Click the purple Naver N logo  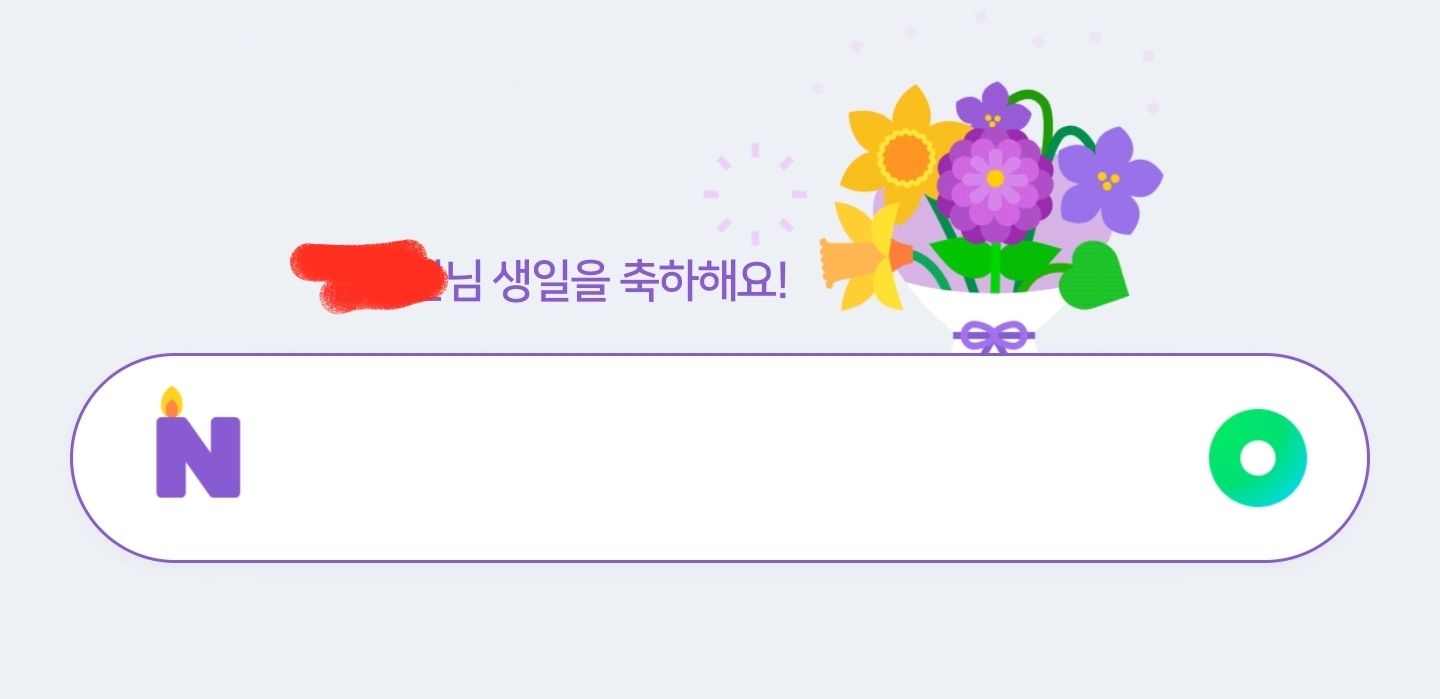(198, 456)
